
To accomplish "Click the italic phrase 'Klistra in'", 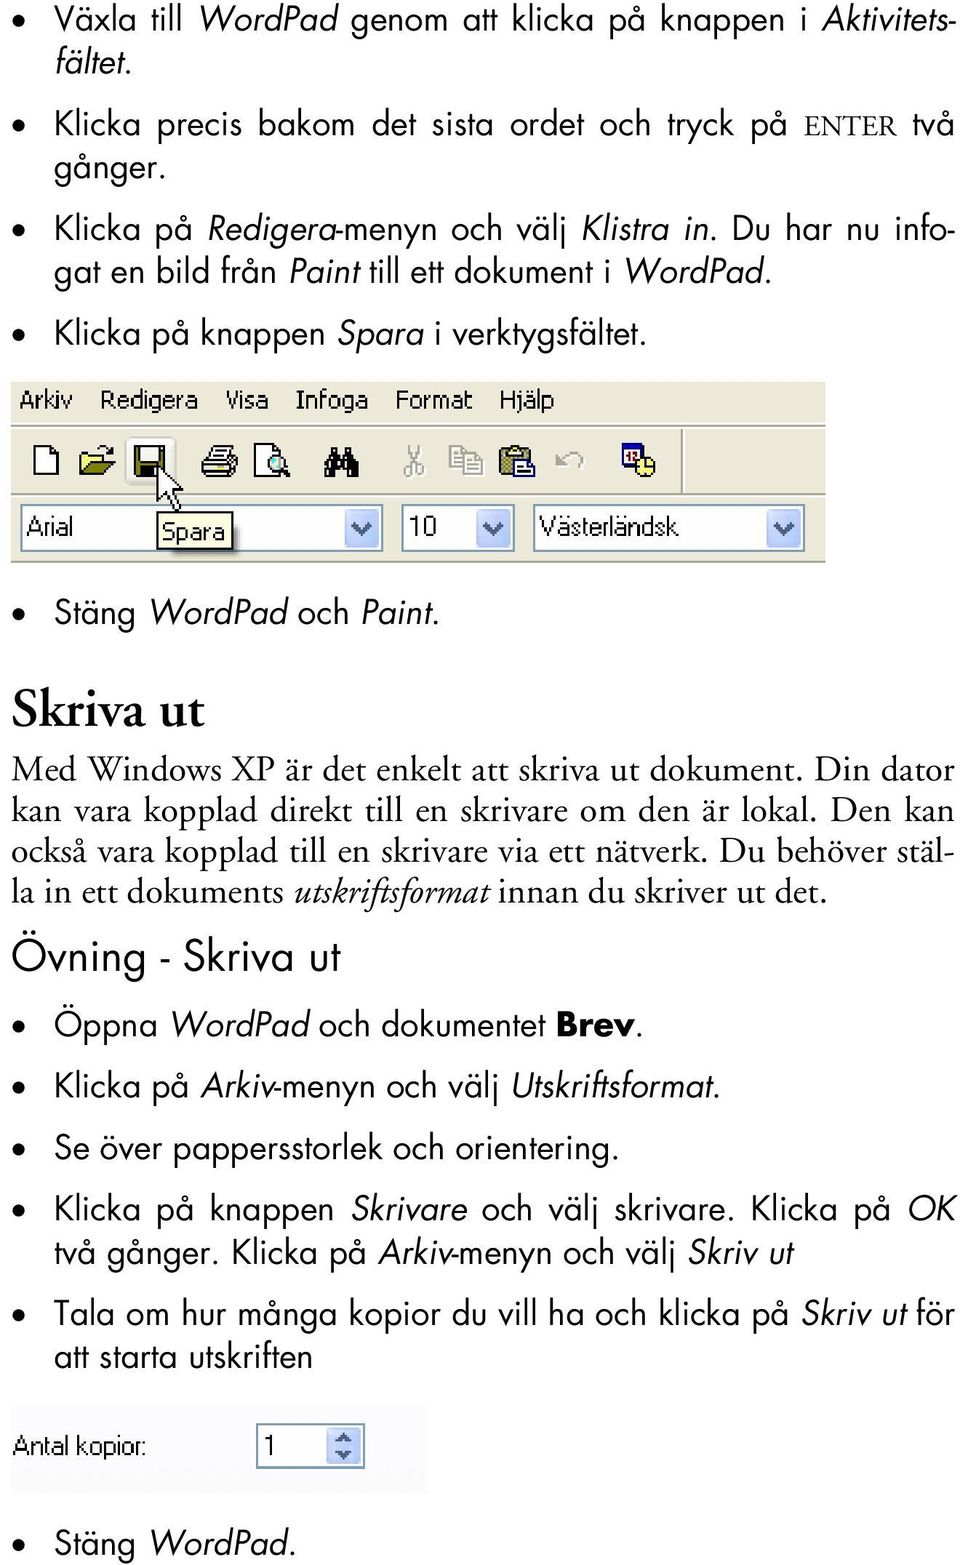I will pyautogui.click(x=646, y=229).
